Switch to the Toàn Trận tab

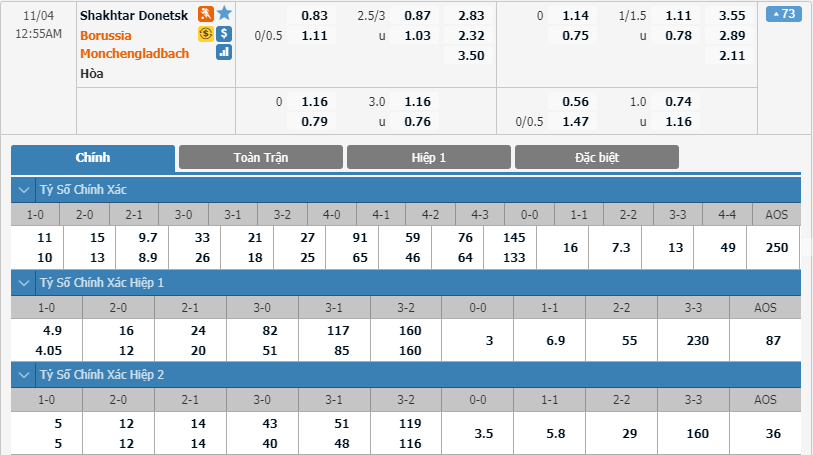click(x=261, y=157)
